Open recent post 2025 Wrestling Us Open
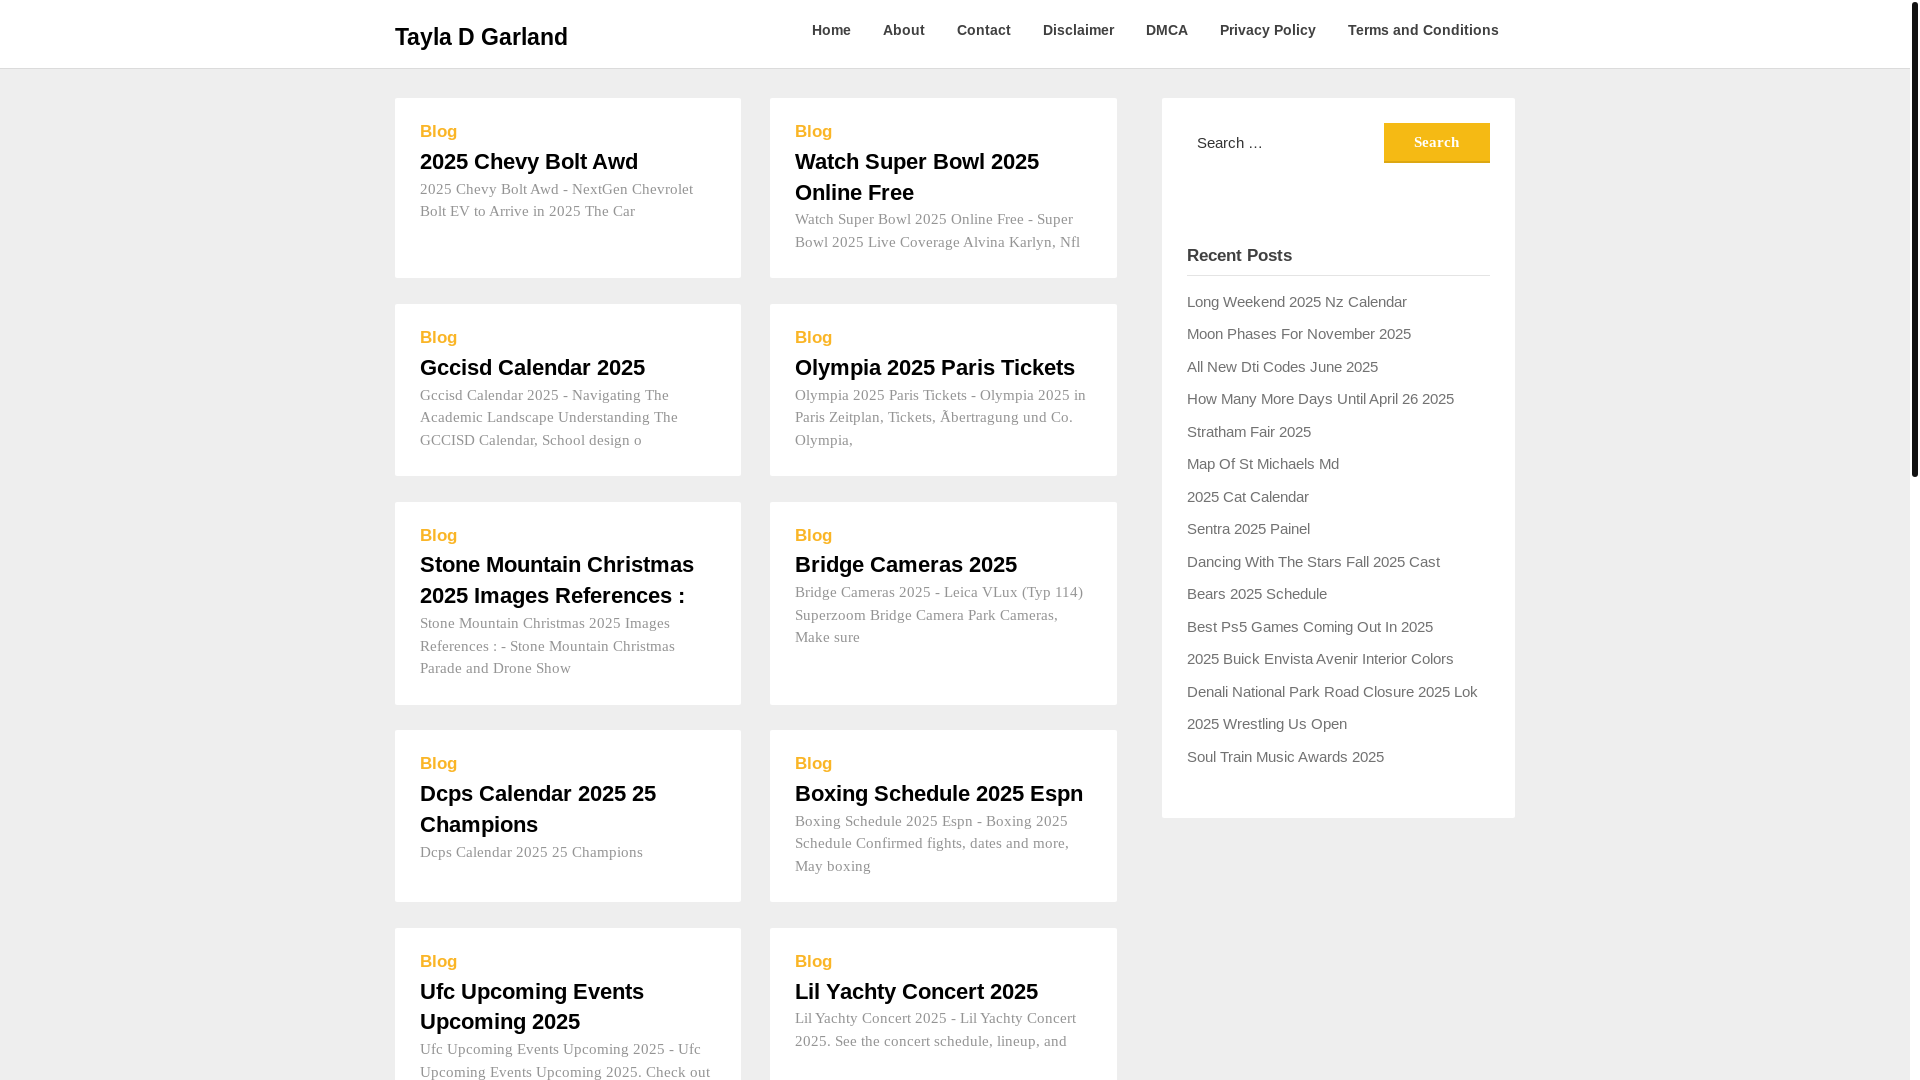Viewport: 1920px width, 1080px height. [x=1266, y=724]
